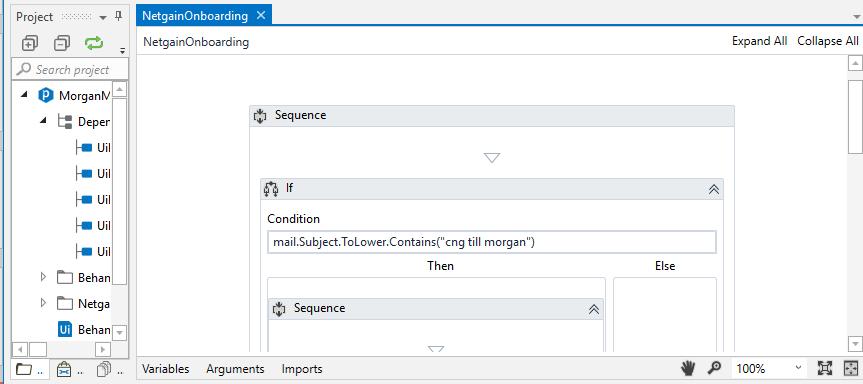Collapse the MorganM project root node
863x384 pixels.
[x=24, y=95]
